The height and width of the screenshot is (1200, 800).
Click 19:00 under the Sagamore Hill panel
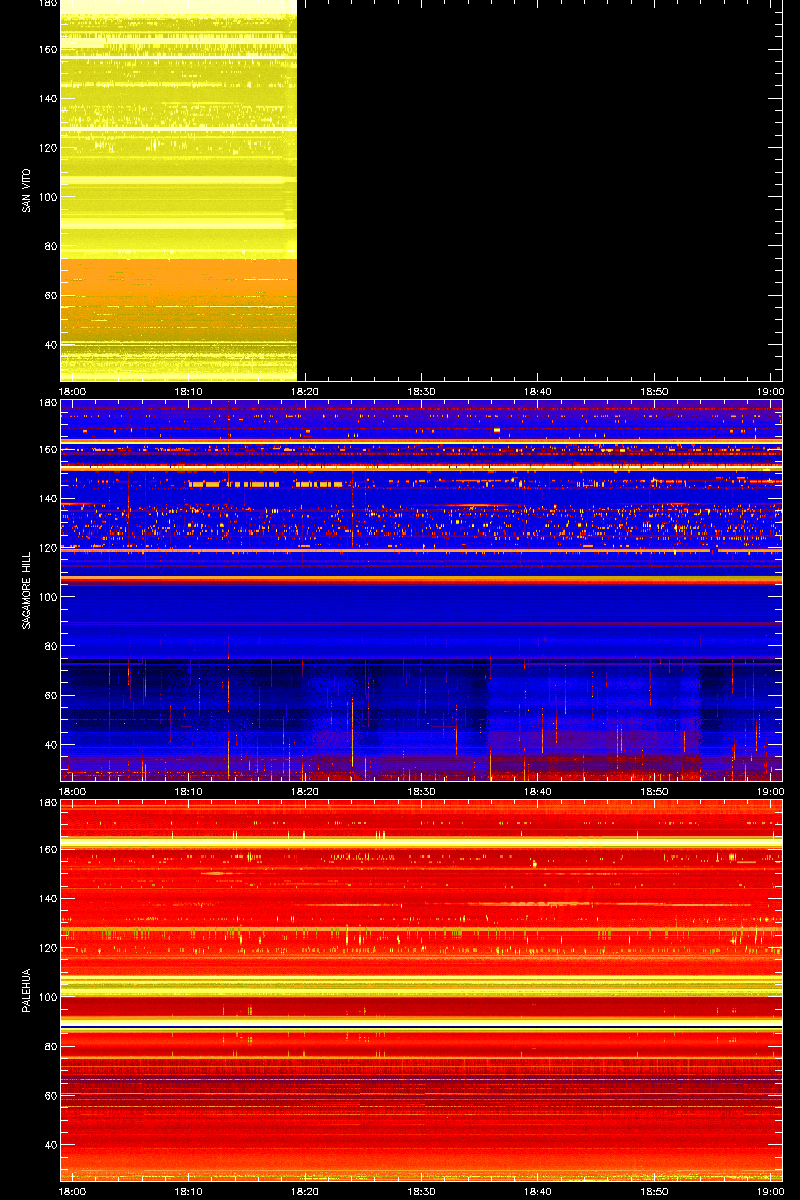(769, 791)
